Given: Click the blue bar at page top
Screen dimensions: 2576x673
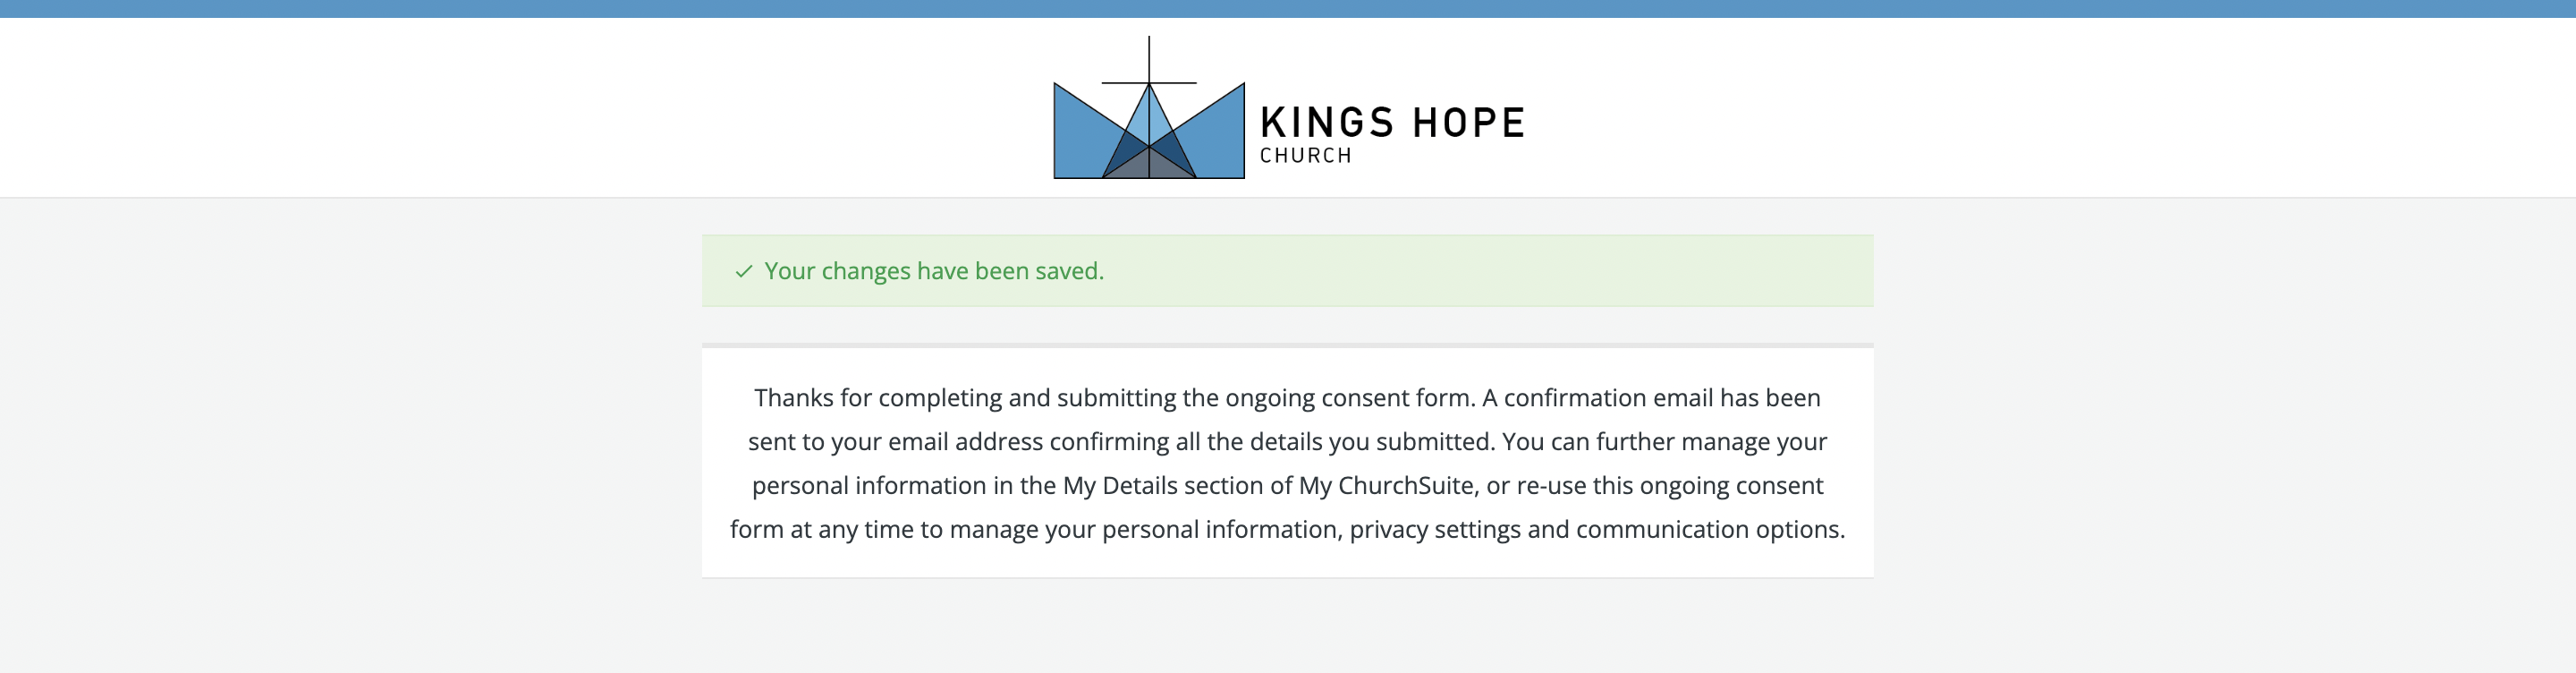Looking at the screenshot, I should [1288, 9].
